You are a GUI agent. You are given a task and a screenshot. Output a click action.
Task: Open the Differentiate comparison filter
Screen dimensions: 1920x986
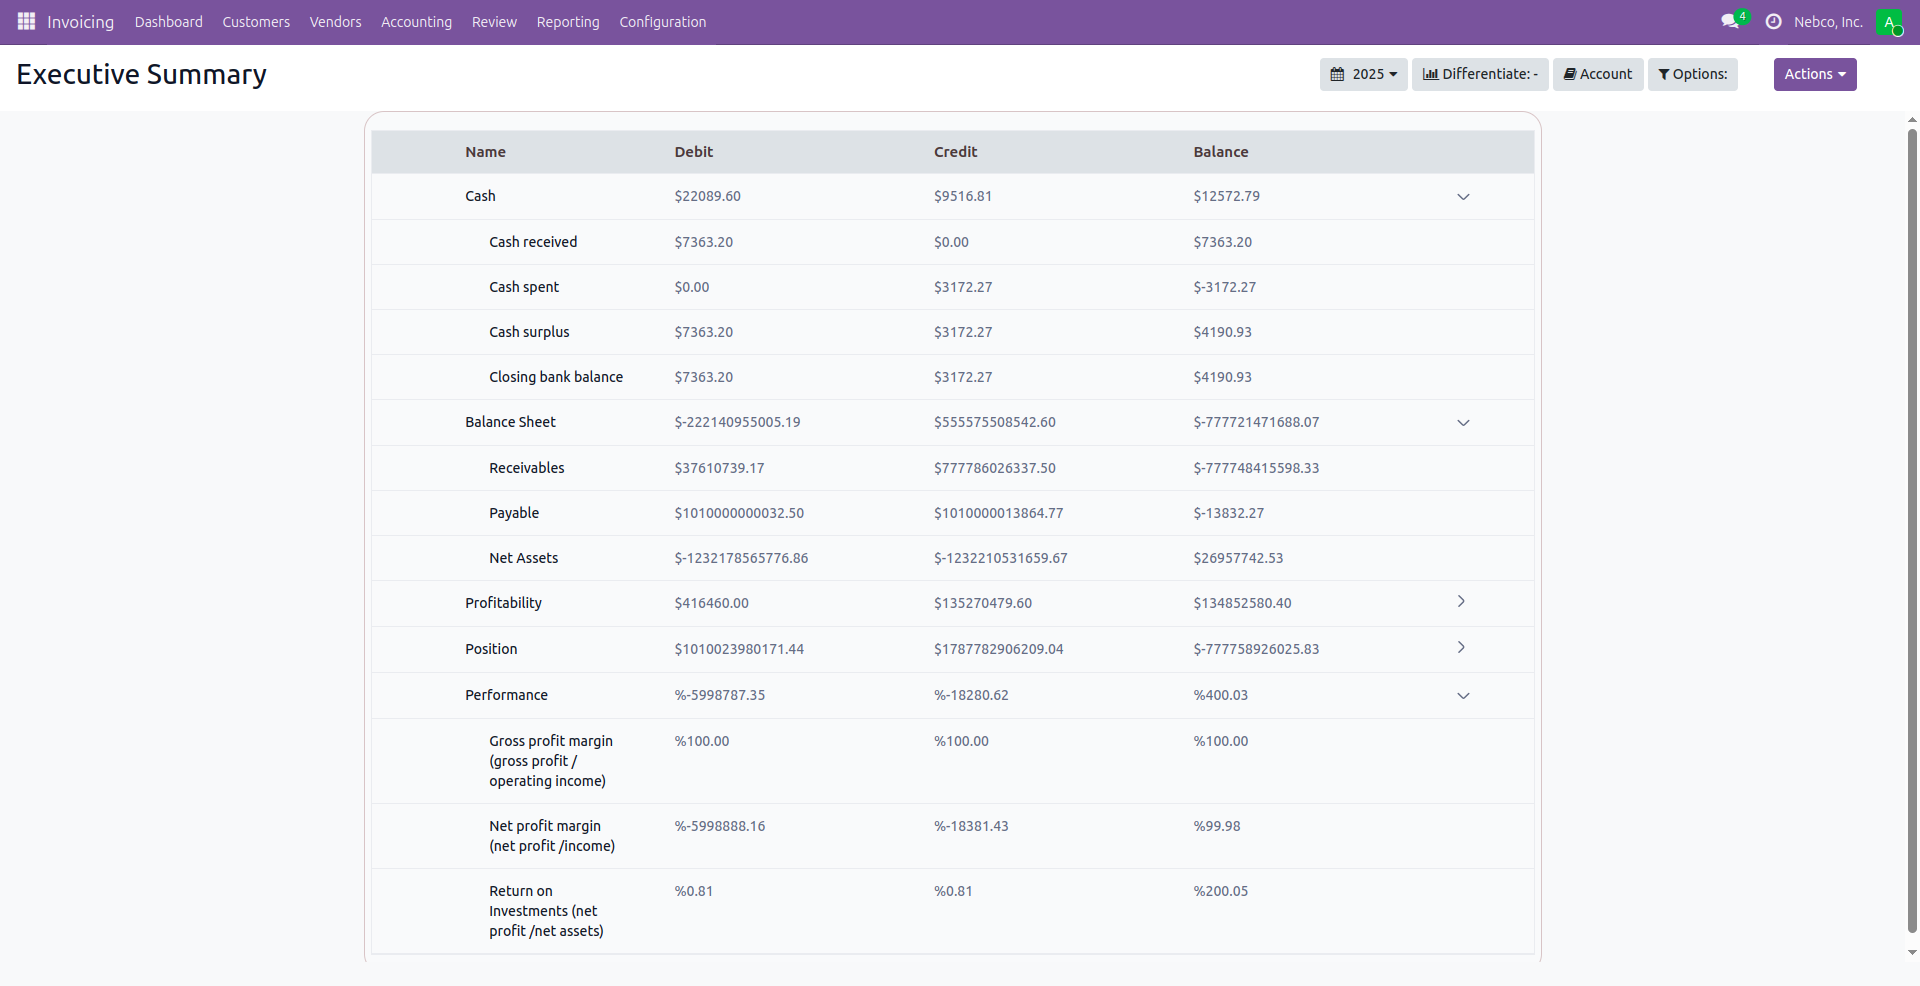[1480, 74]
